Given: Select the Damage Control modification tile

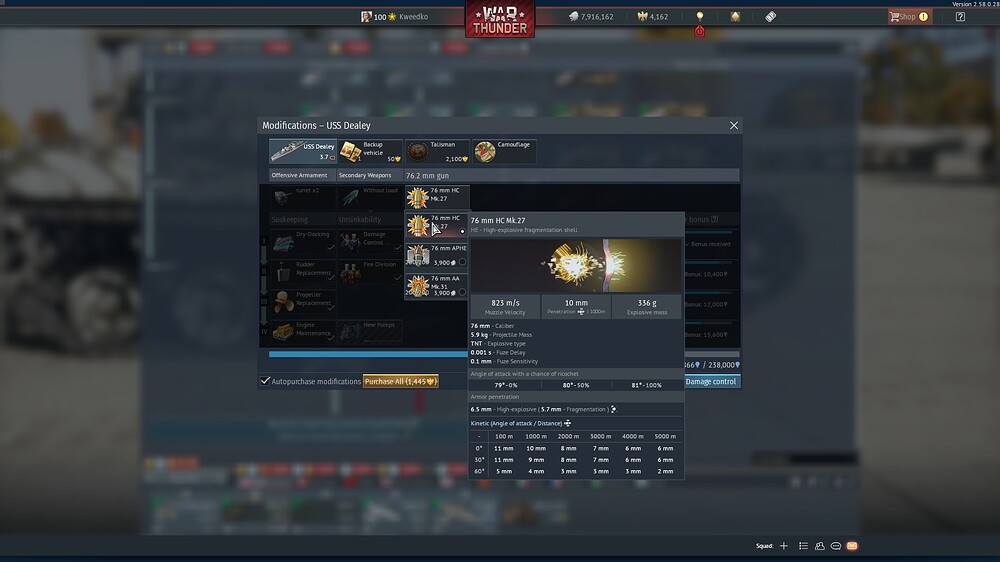Looking at the screenshot, I should [371, 242].
